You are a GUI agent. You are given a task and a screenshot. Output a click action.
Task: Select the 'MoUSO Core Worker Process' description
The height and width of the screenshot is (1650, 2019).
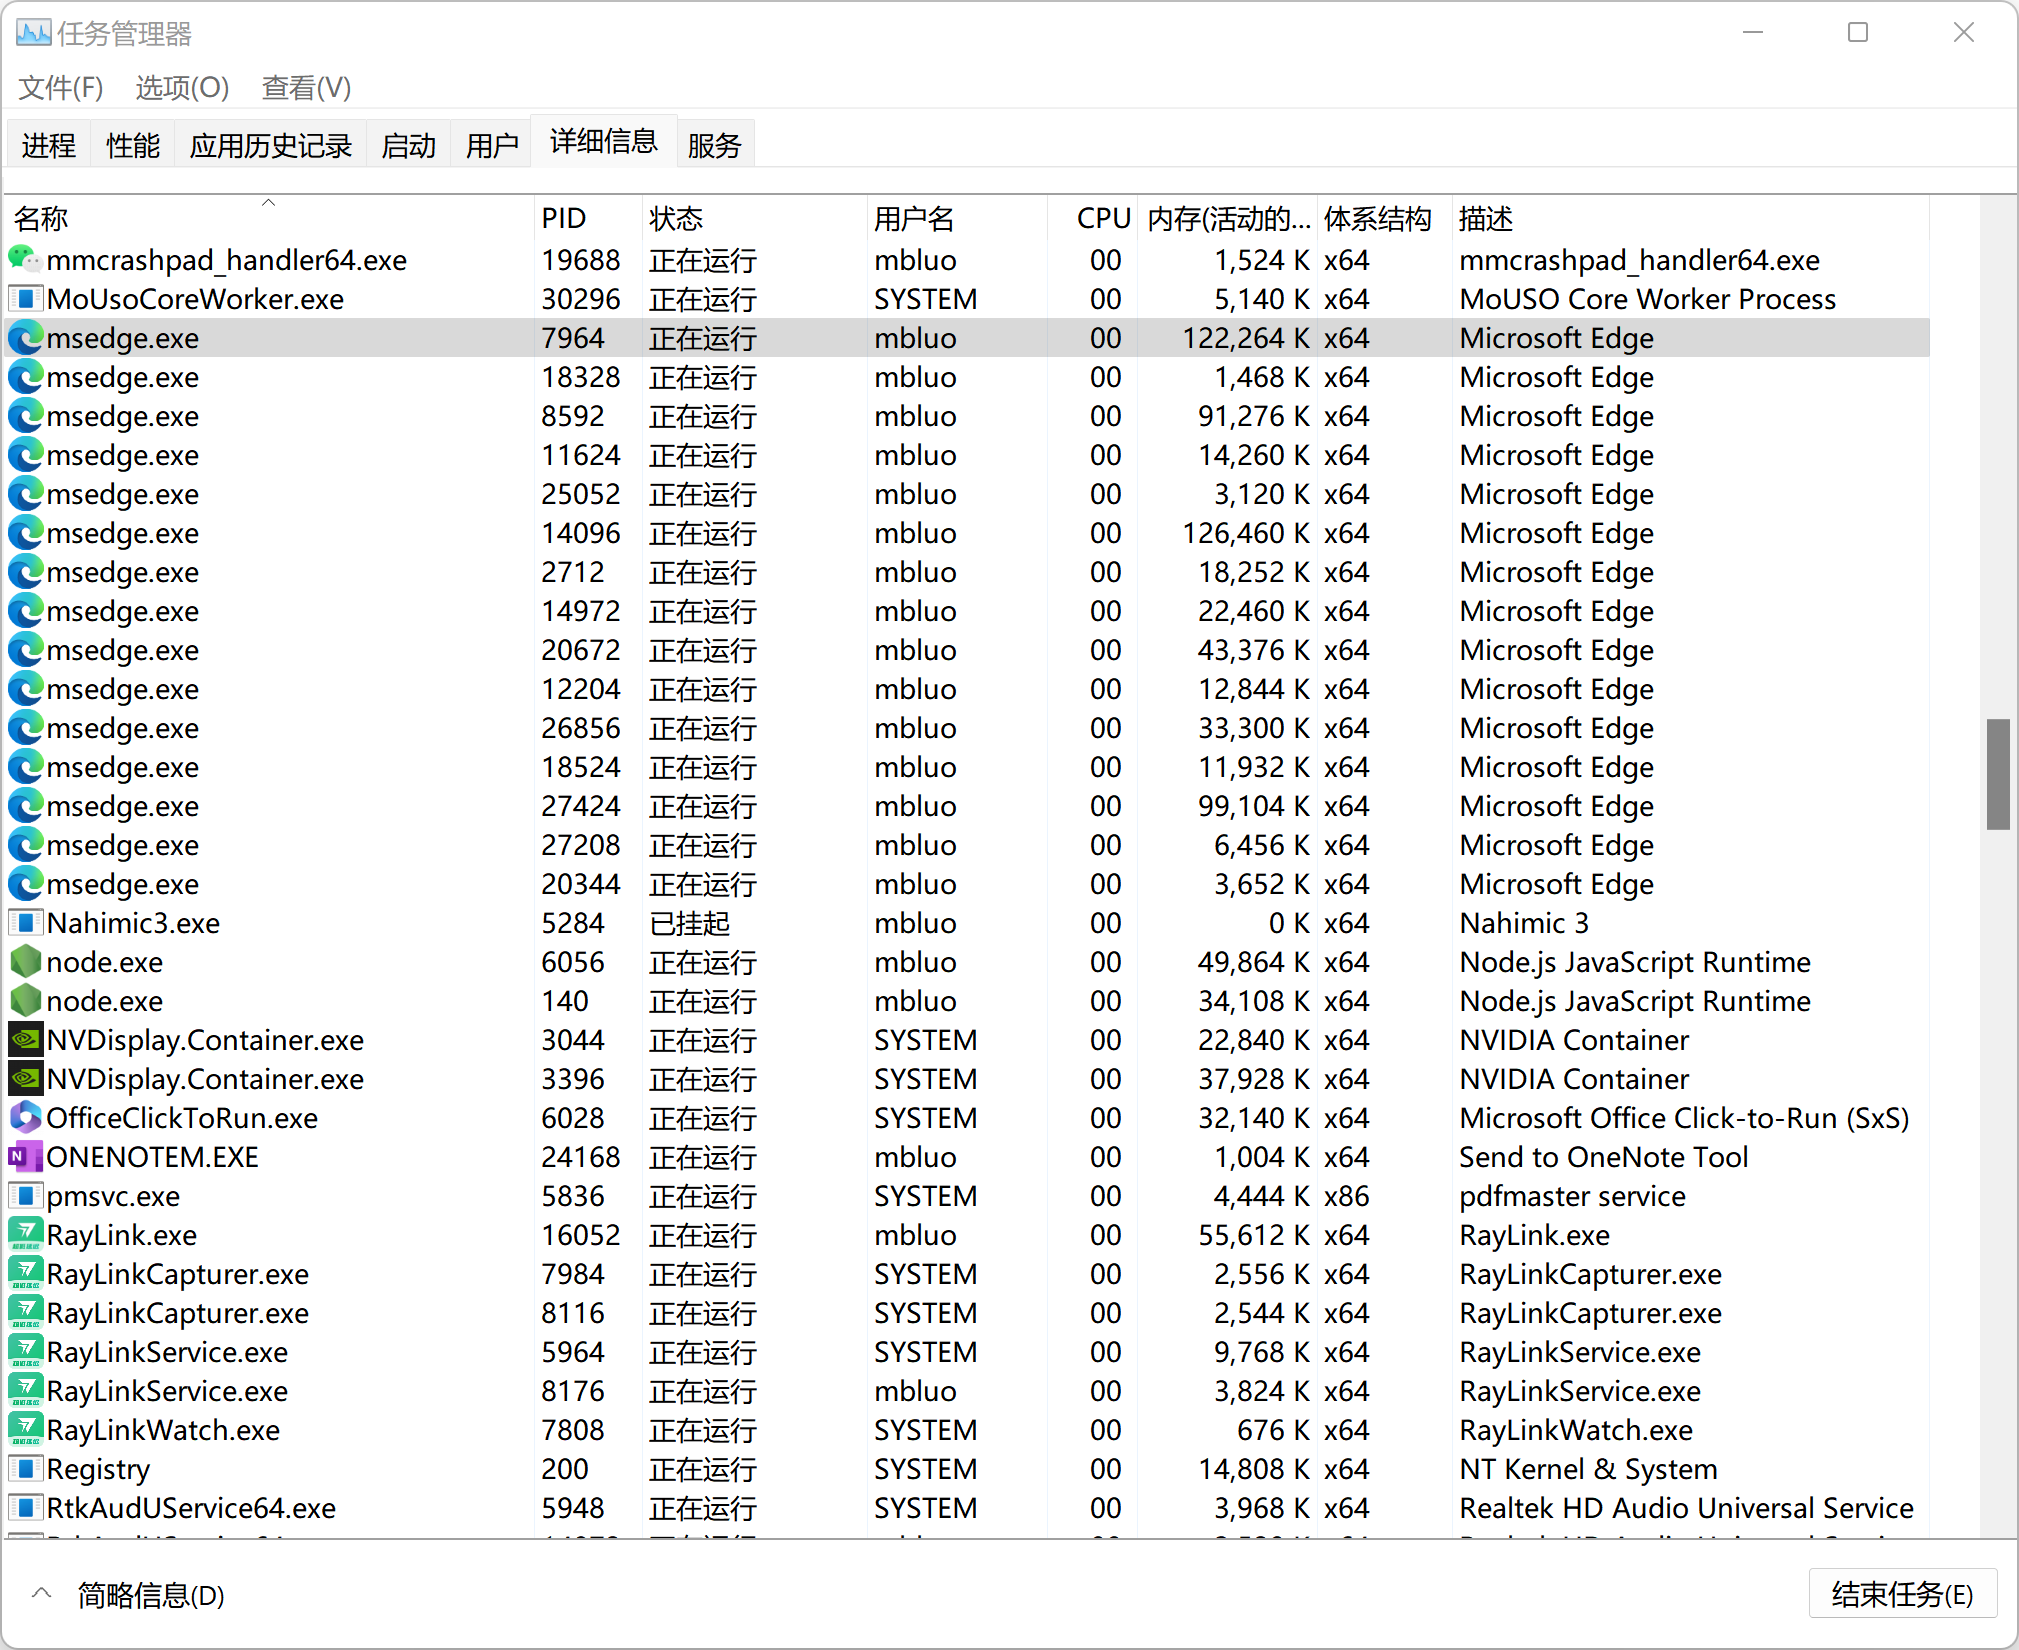[1648, 299]
